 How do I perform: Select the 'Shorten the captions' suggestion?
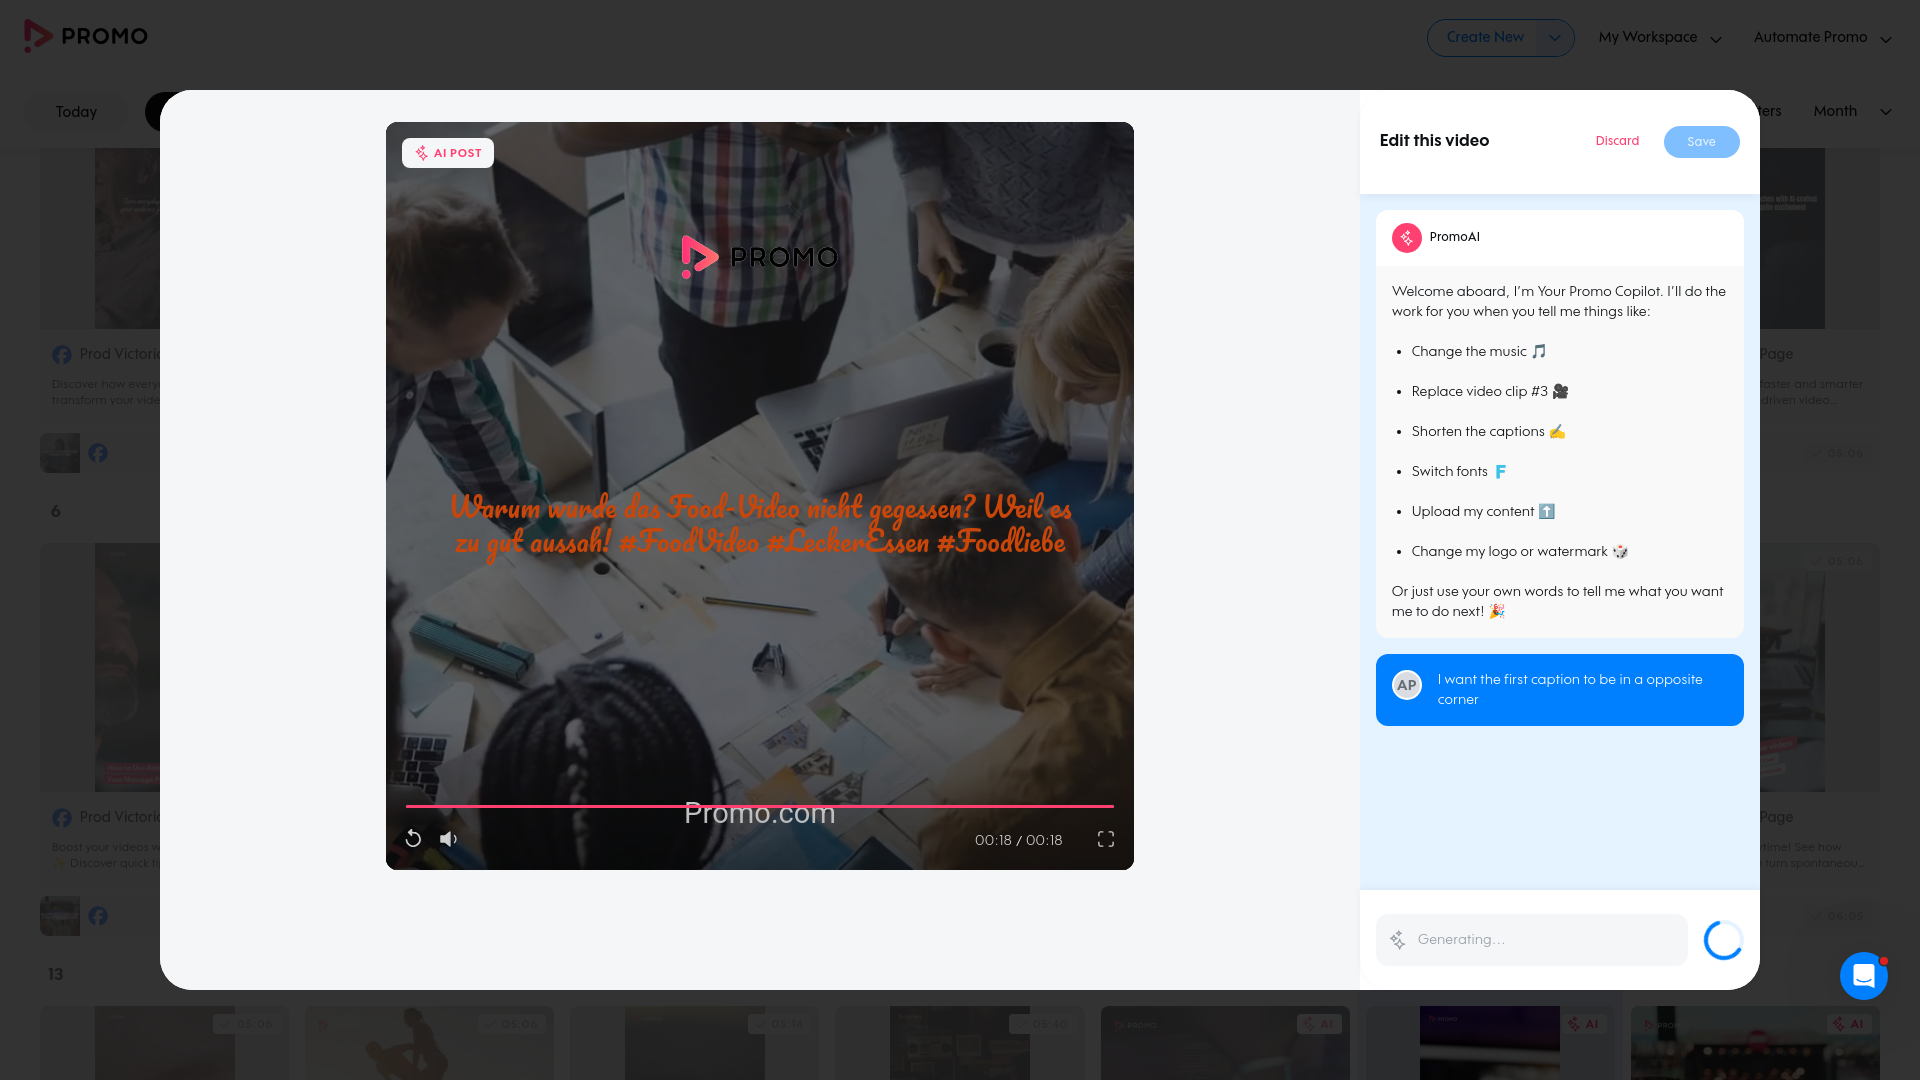click(x=1488, y=432)
